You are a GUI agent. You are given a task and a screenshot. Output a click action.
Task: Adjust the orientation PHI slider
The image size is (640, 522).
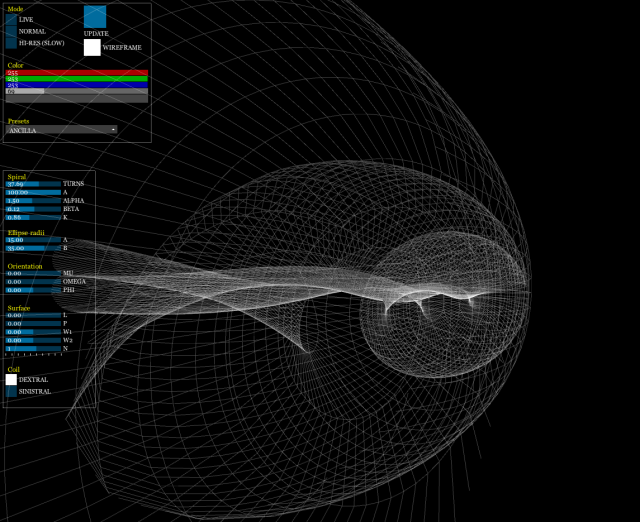click(x=33, y=290)
